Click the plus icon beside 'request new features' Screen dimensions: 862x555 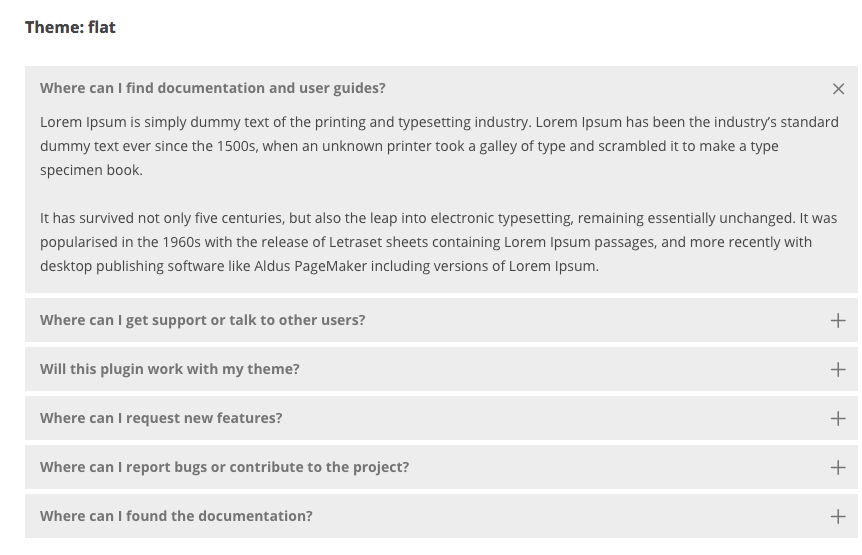click(x=838, y=419)
